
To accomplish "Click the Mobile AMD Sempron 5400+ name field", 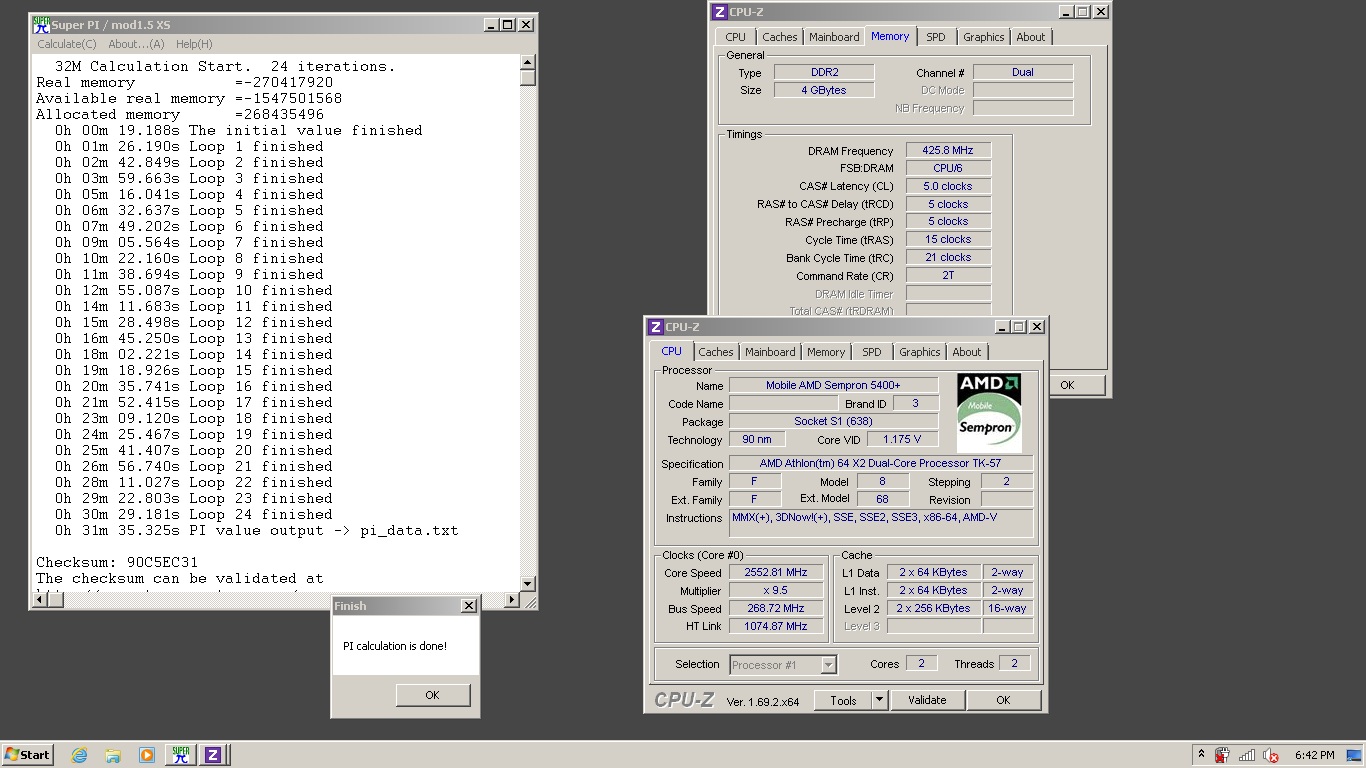I will pos(833,385).
